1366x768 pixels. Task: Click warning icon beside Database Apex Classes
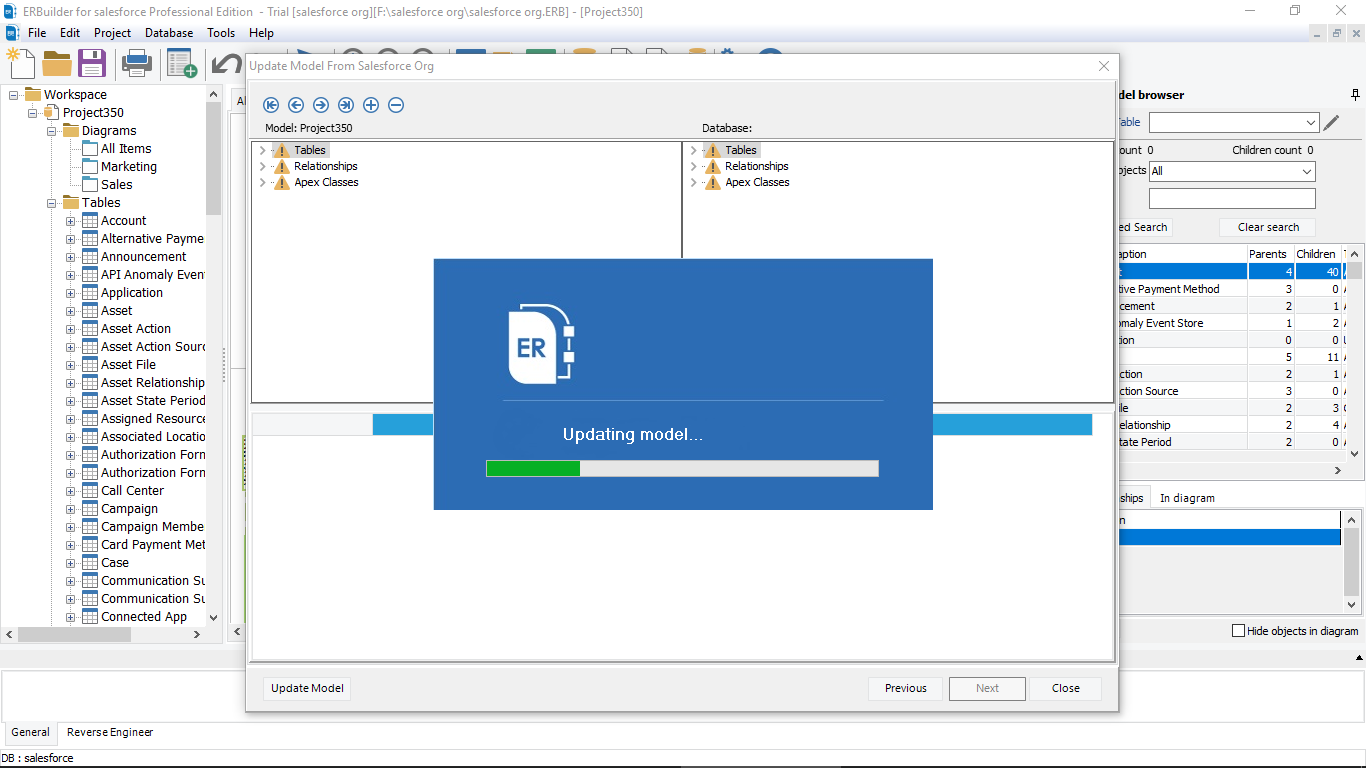[x=713, y=183]
